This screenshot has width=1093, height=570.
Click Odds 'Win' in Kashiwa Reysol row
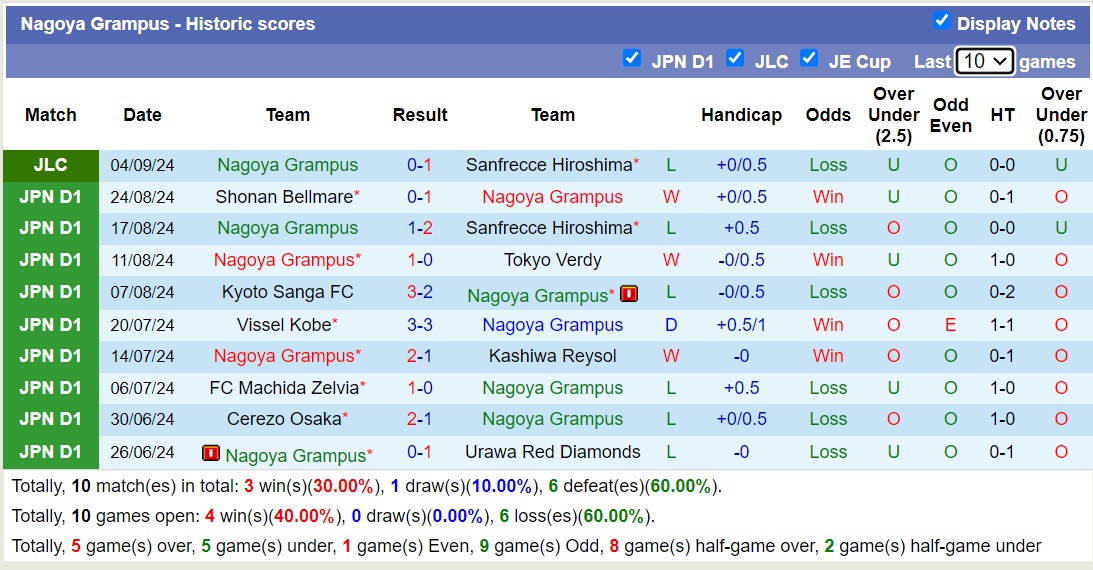pos(828,356)
